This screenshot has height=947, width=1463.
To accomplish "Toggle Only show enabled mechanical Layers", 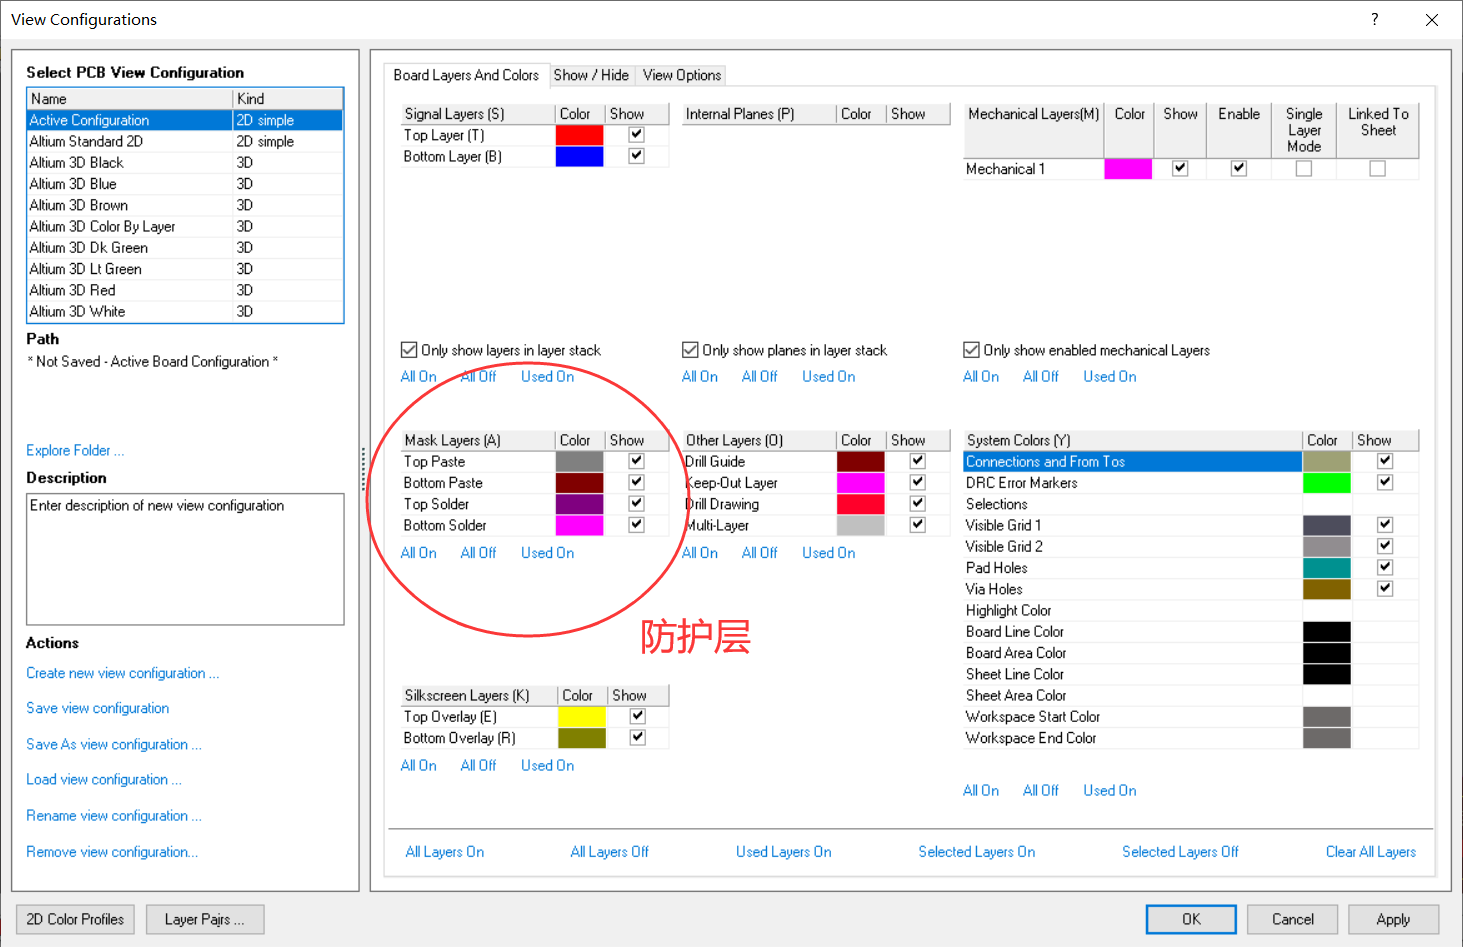I will click(x=971, y=350).
